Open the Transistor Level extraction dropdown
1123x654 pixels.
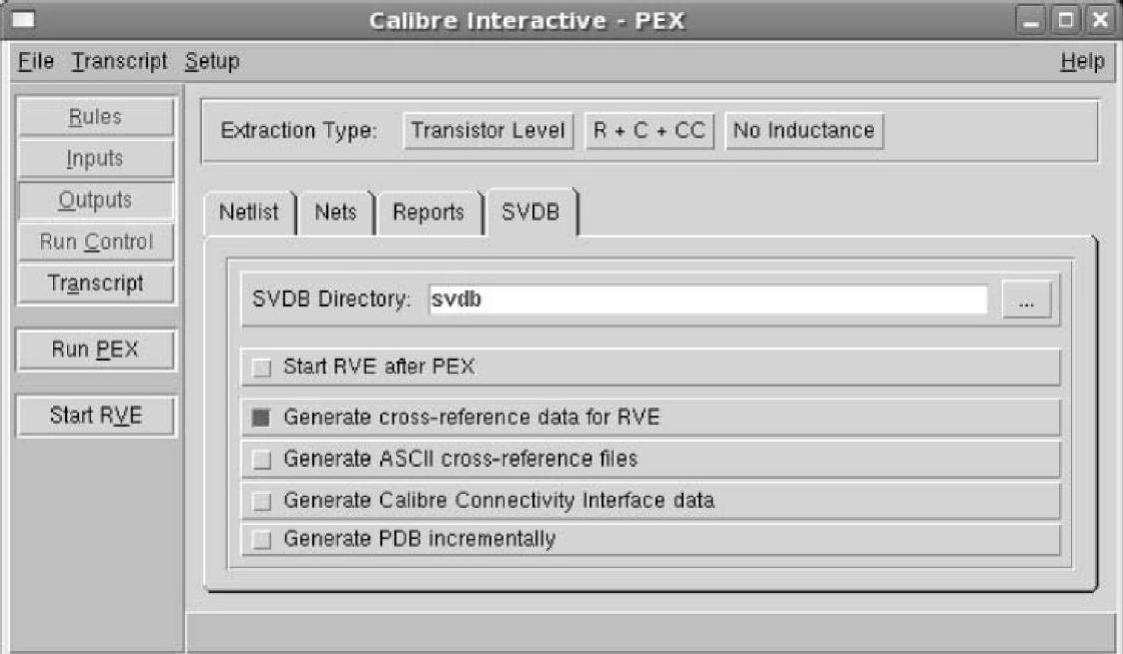(488, 131)
